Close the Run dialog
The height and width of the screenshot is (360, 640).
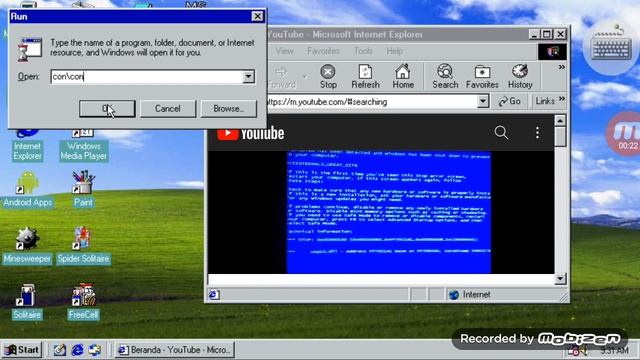(x=257, y=16)
